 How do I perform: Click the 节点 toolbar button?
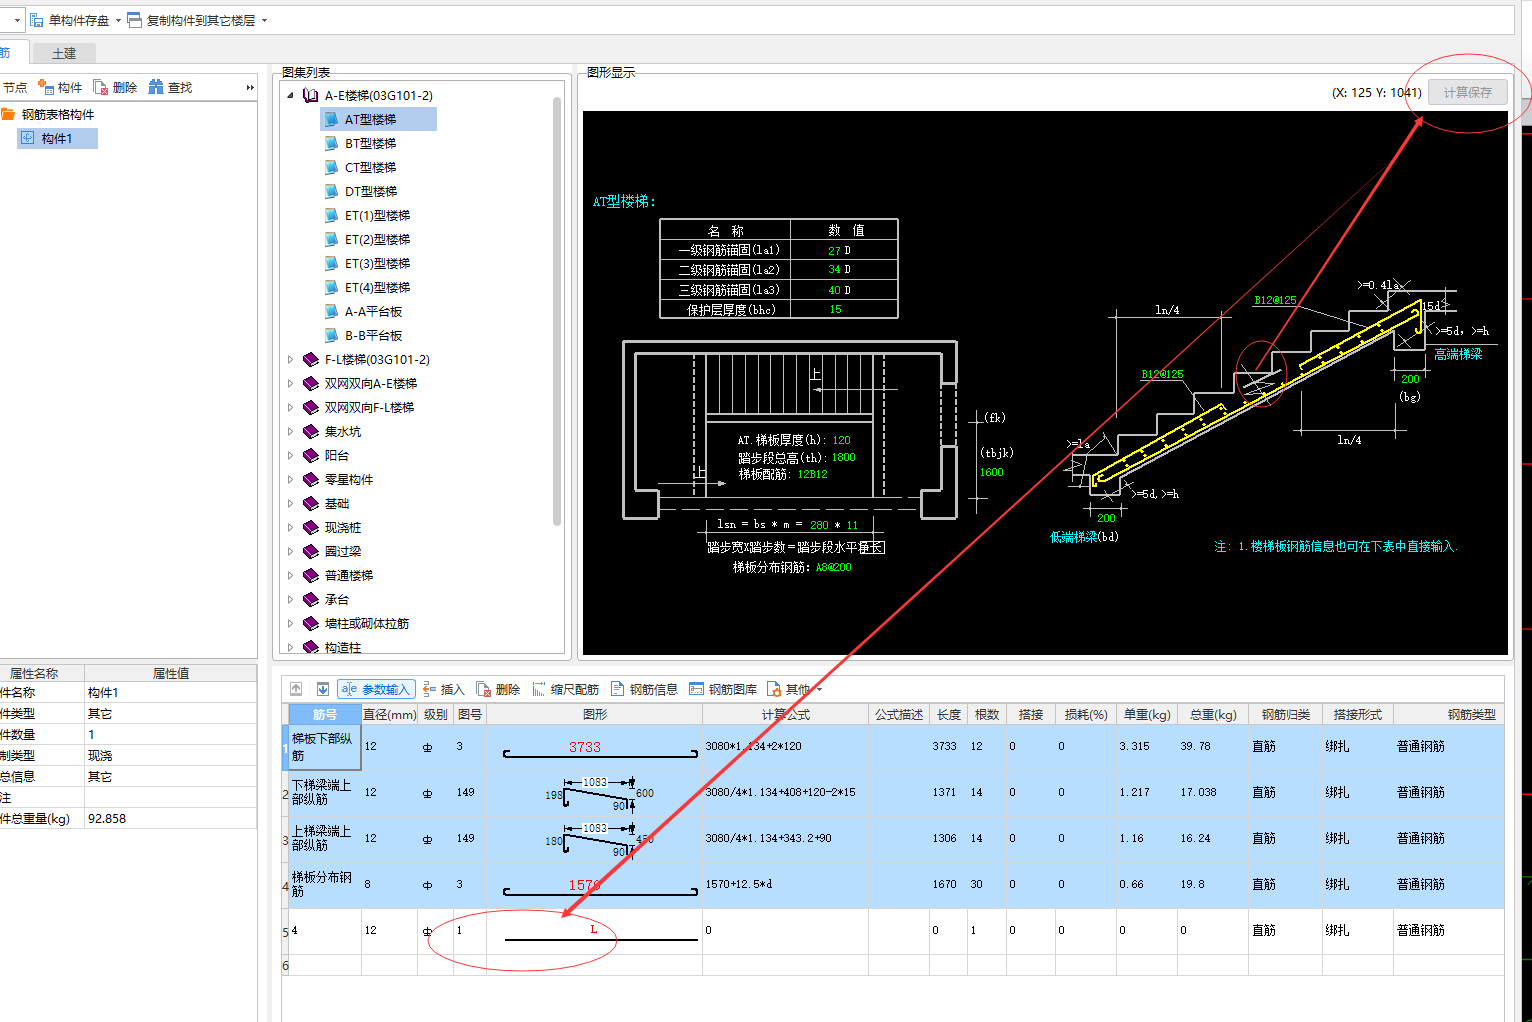click(x=14, y=88)
